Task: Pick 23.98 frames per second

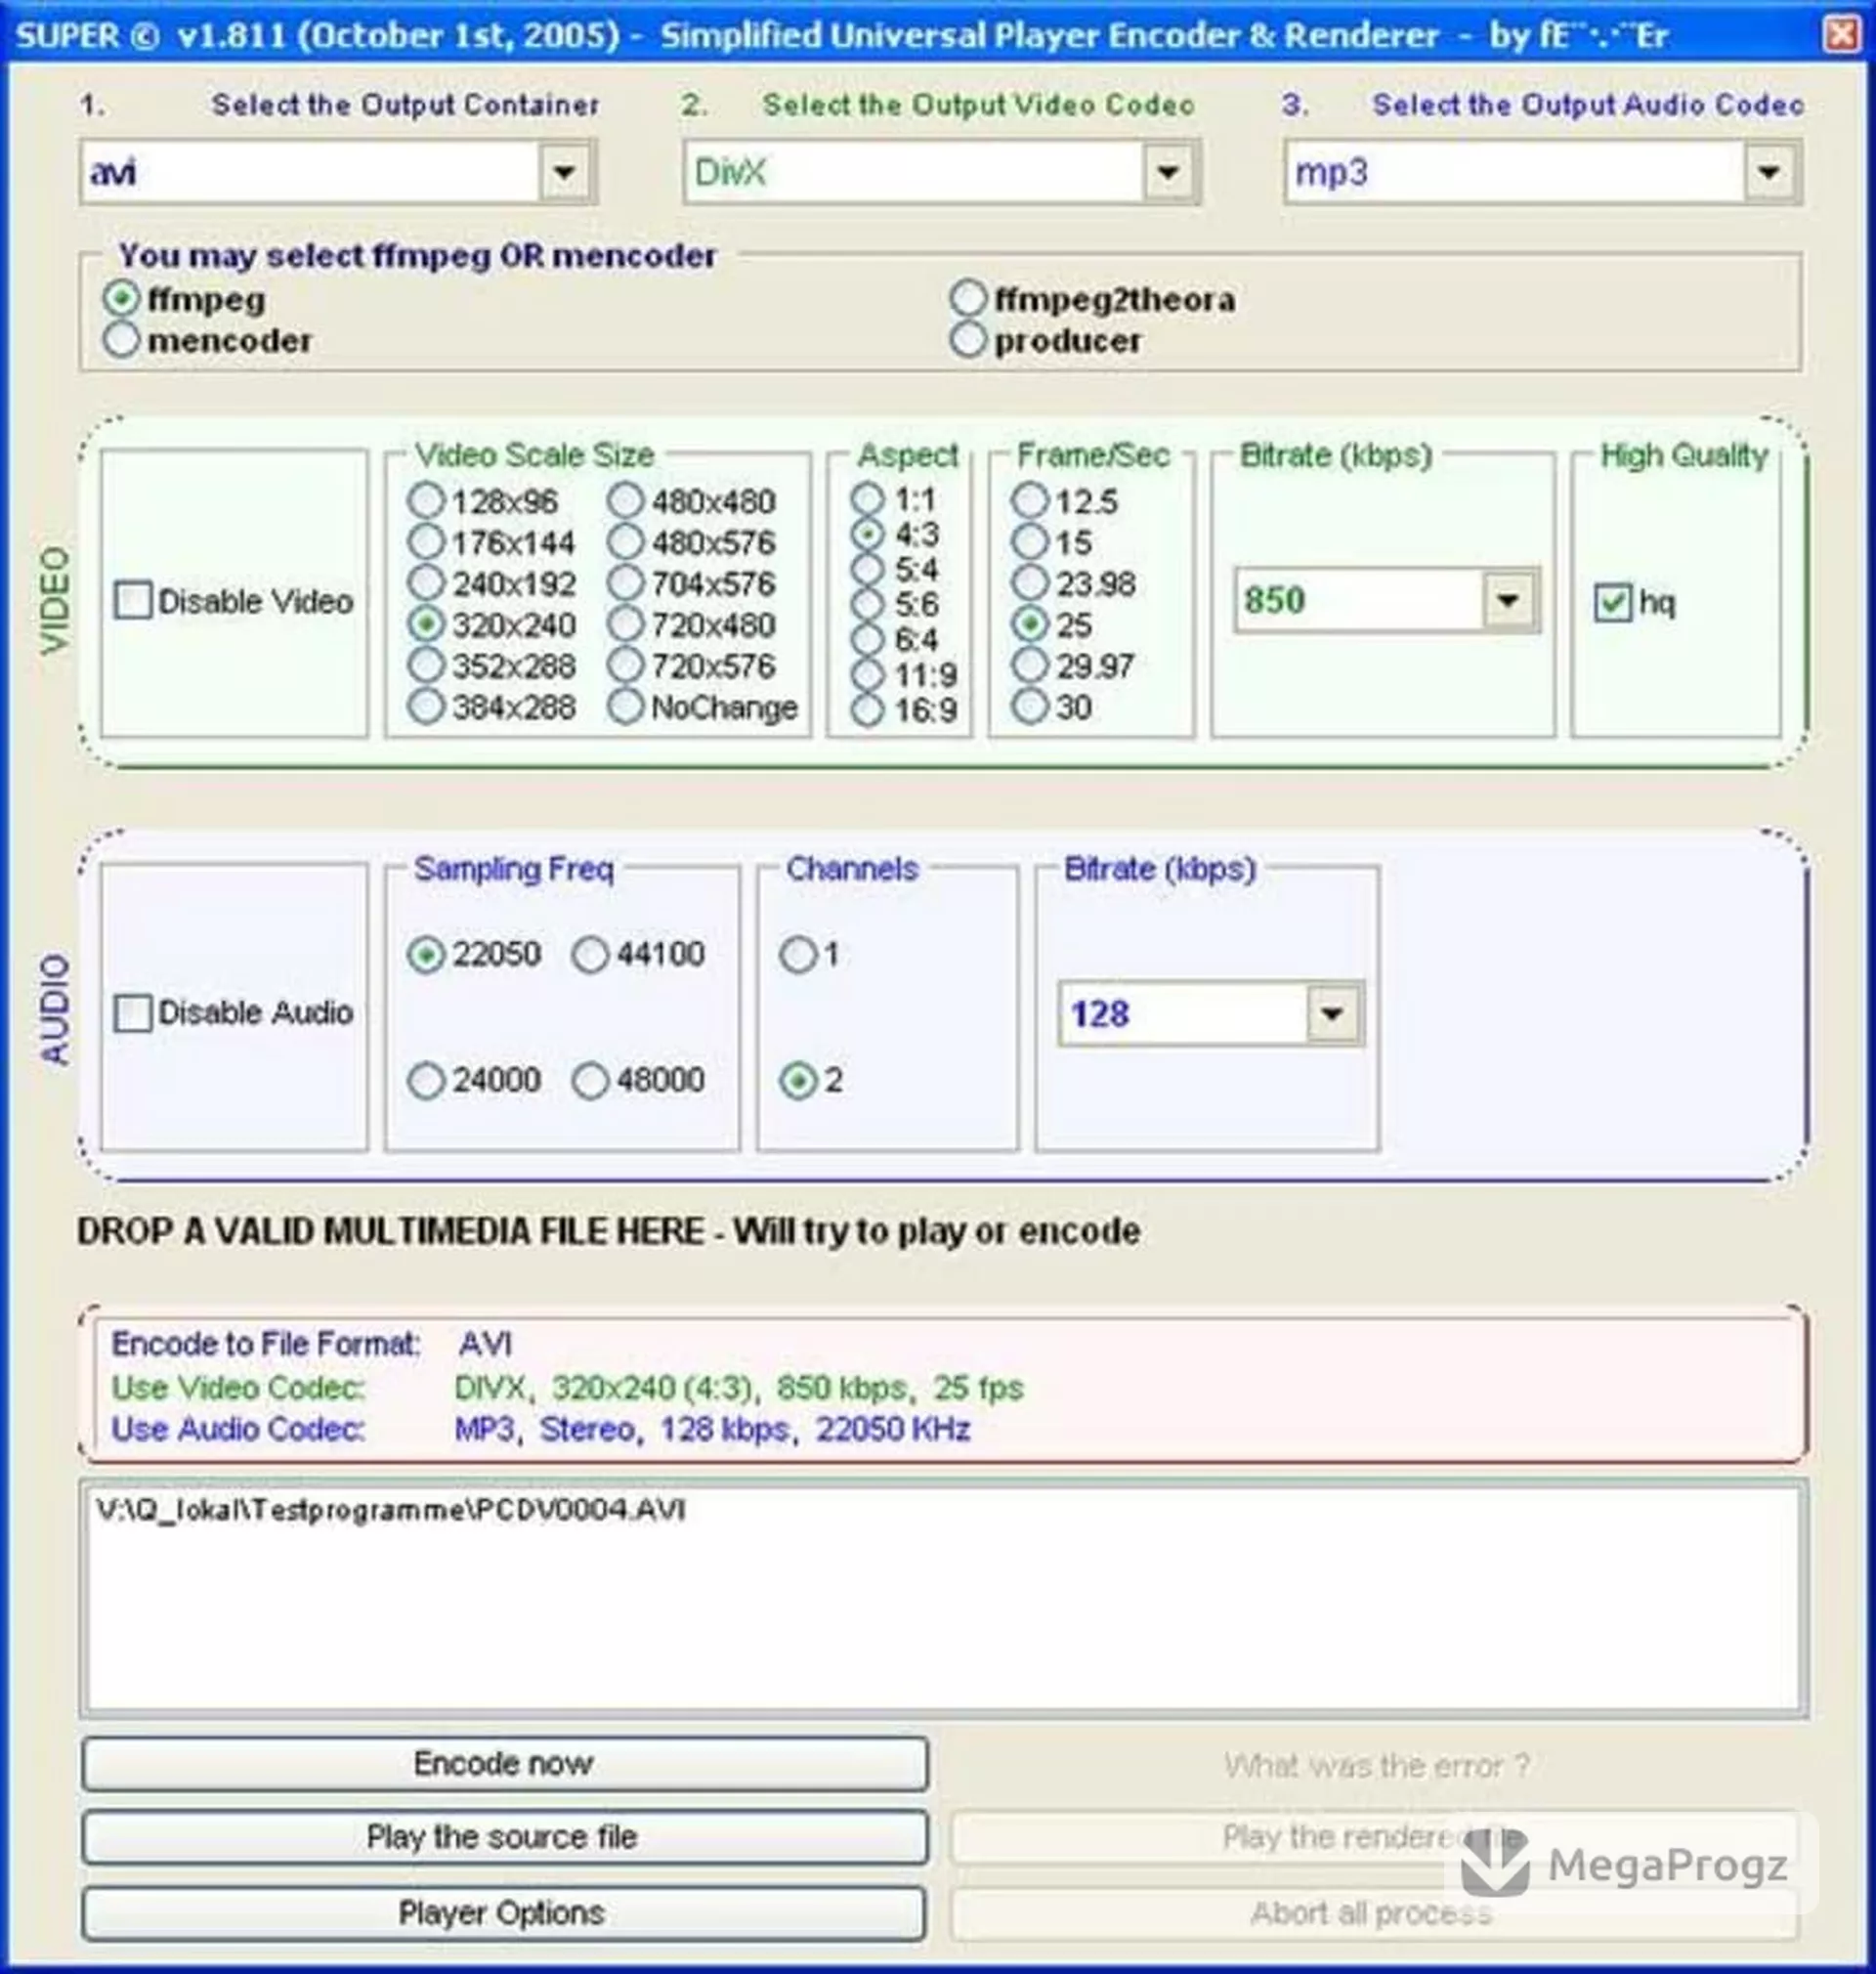Action: (x=1030, y=583)
